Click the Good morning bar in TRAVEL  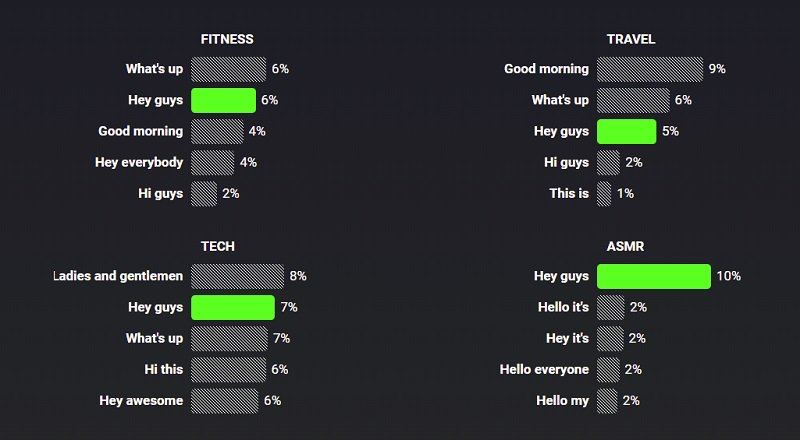click(650, 69)
